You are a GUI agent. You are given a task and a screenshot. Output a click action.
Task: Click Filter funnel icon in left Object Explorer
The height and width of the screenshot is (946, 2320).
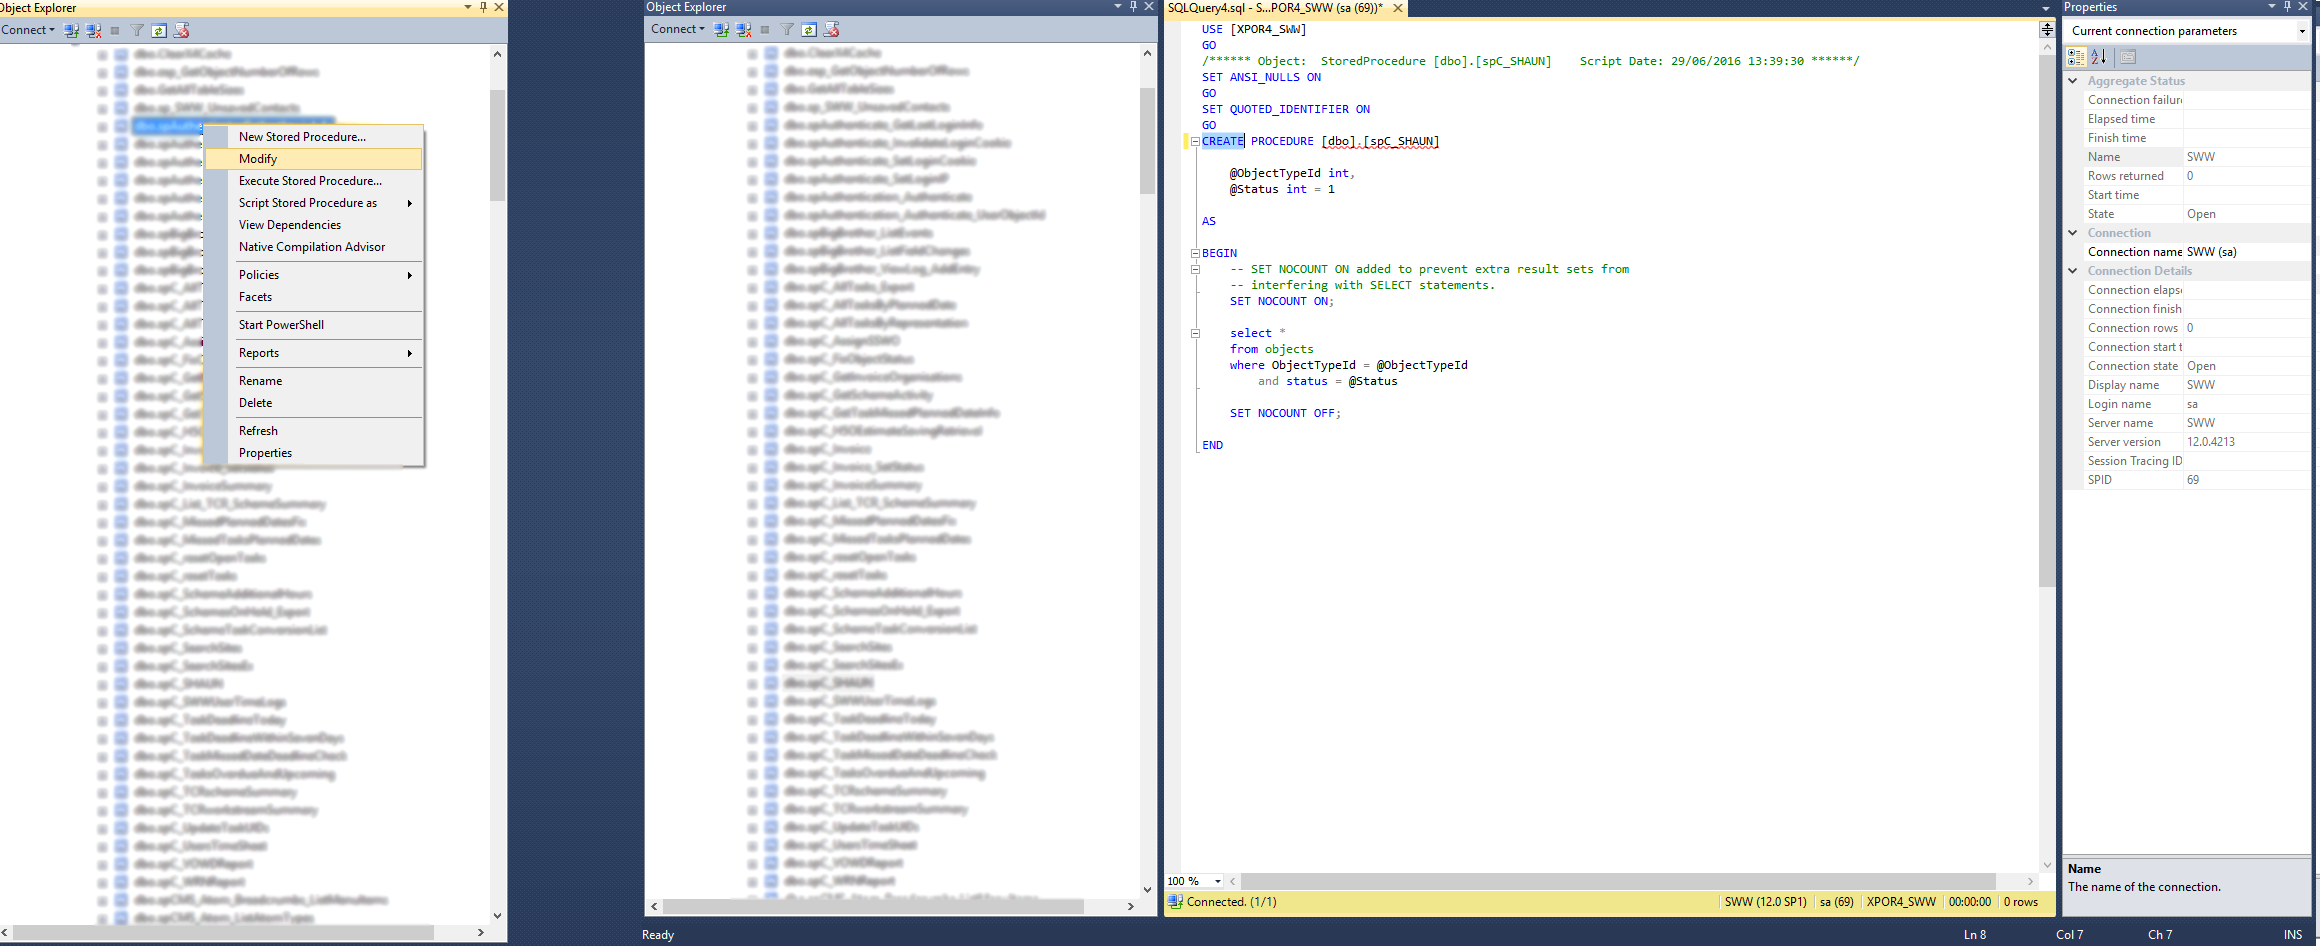point(137,30)
